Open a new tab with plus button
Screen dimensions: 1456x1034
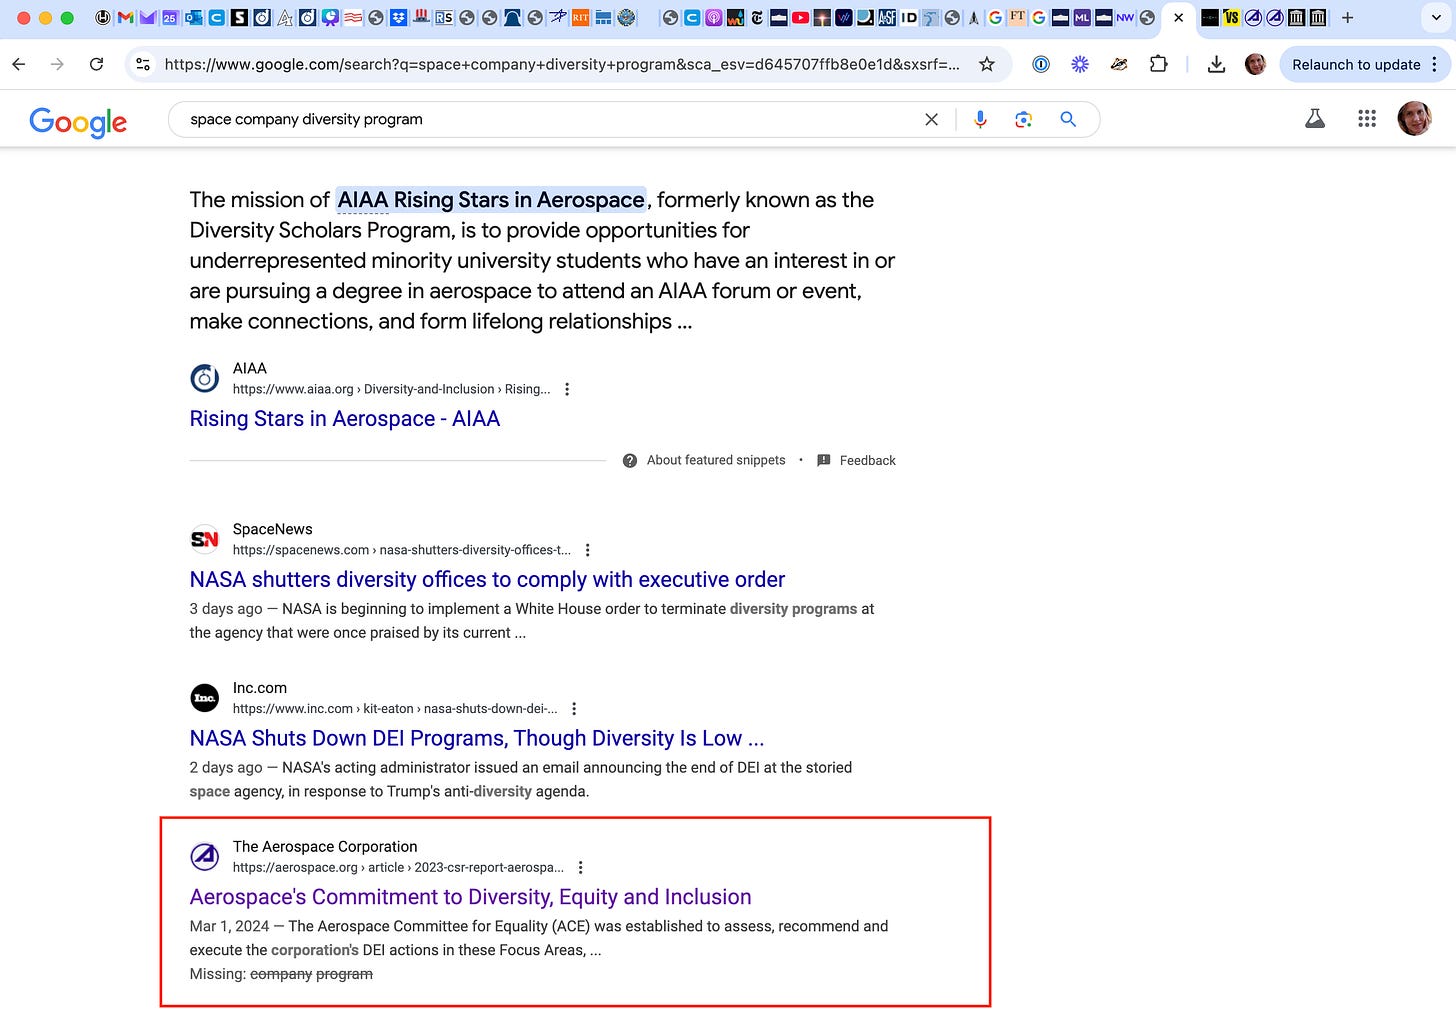1347,17
